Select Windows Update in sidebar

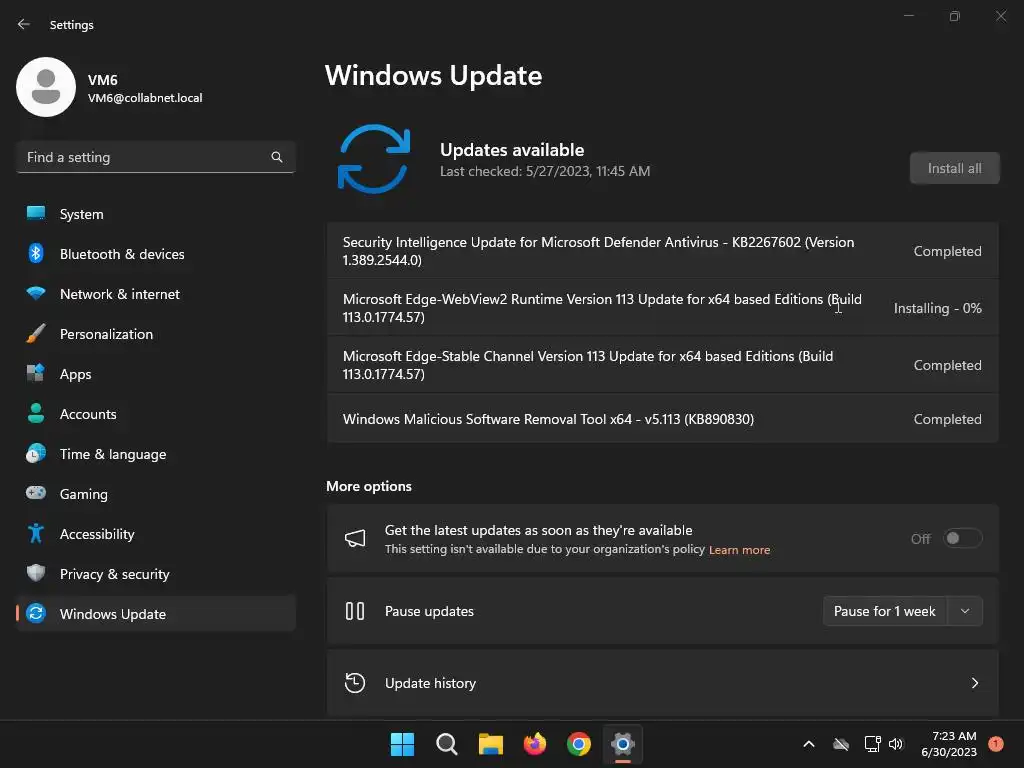[x=155, y=613]
